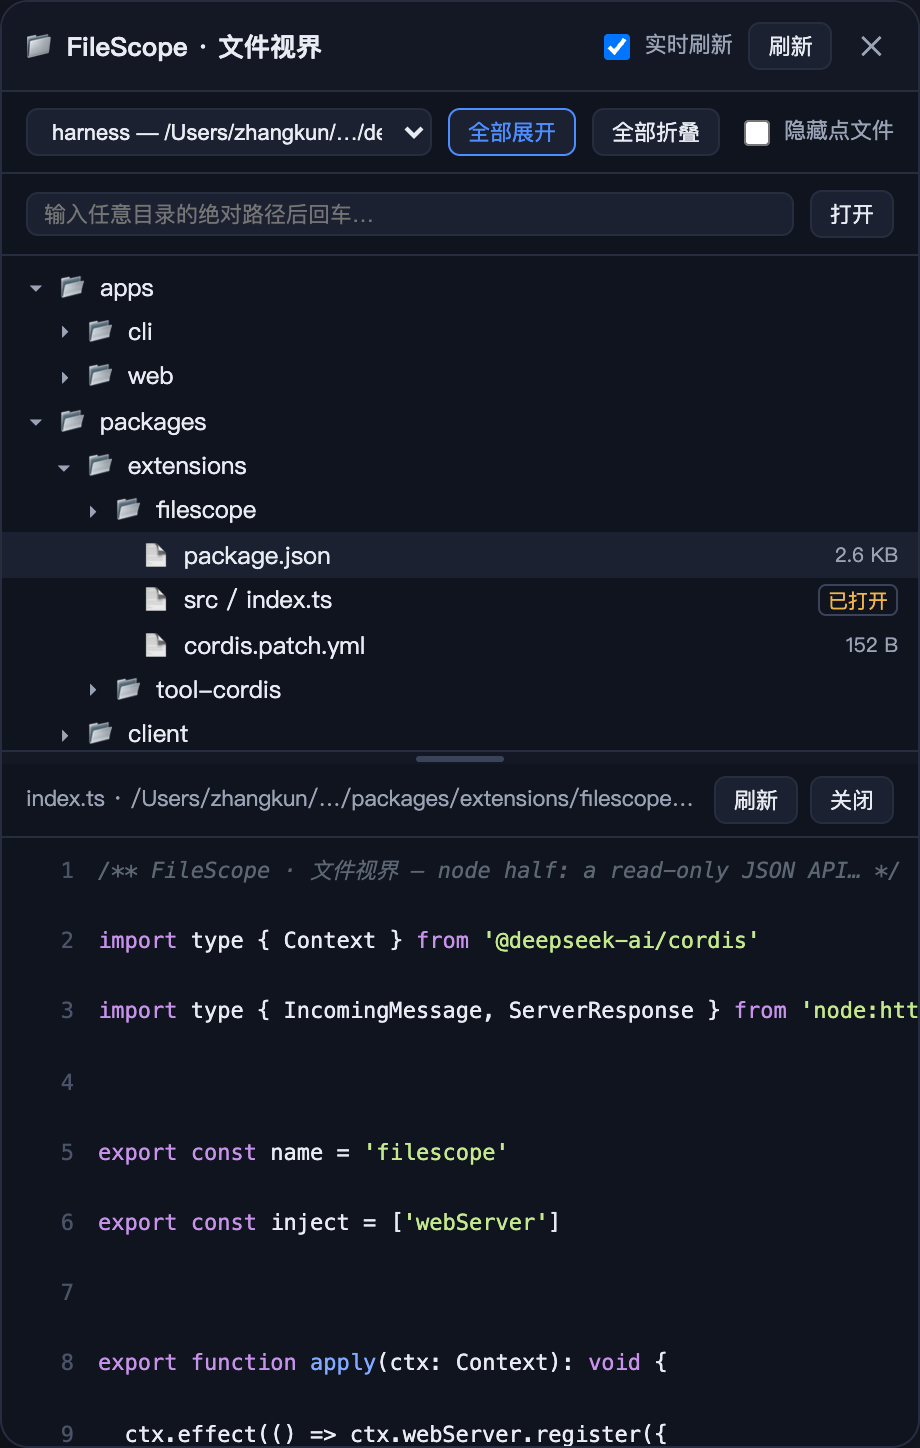Click 全部展开 to expand all
920x1448 pixels.
[x=512, y=132]
